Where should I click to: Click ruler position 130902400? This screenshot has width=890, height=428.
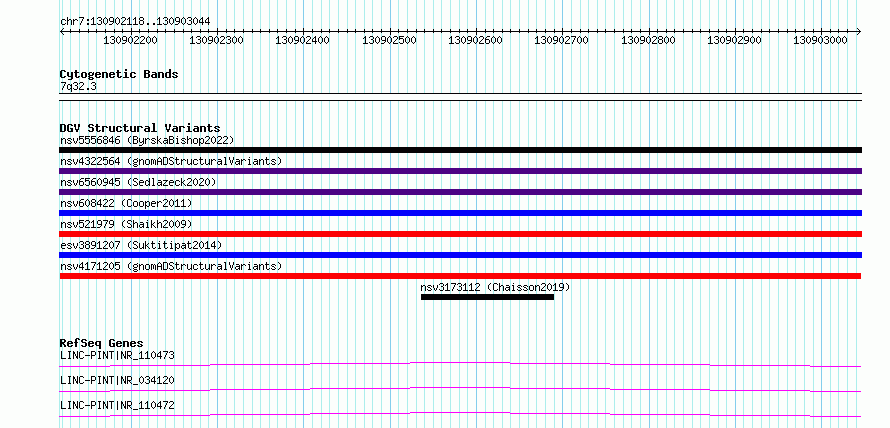[x=302, y=40]
